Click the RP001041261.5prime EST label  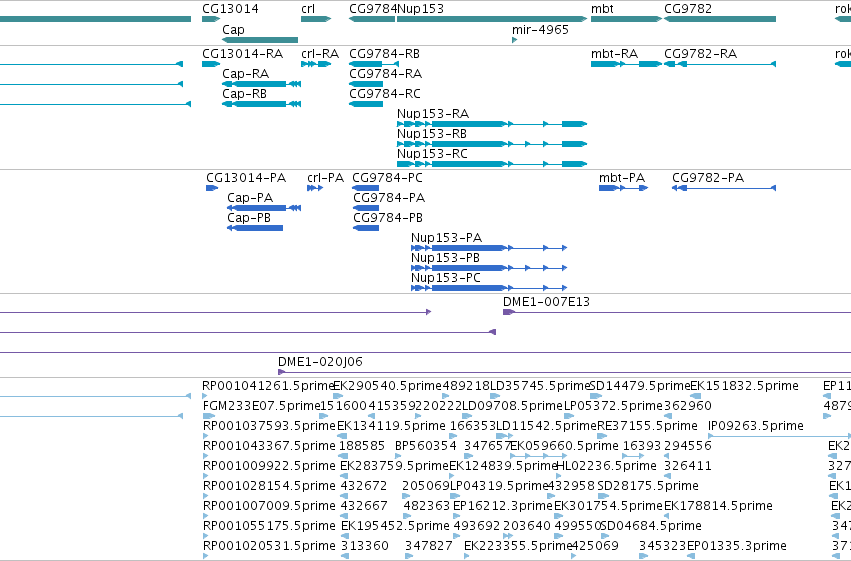point(269,386)
